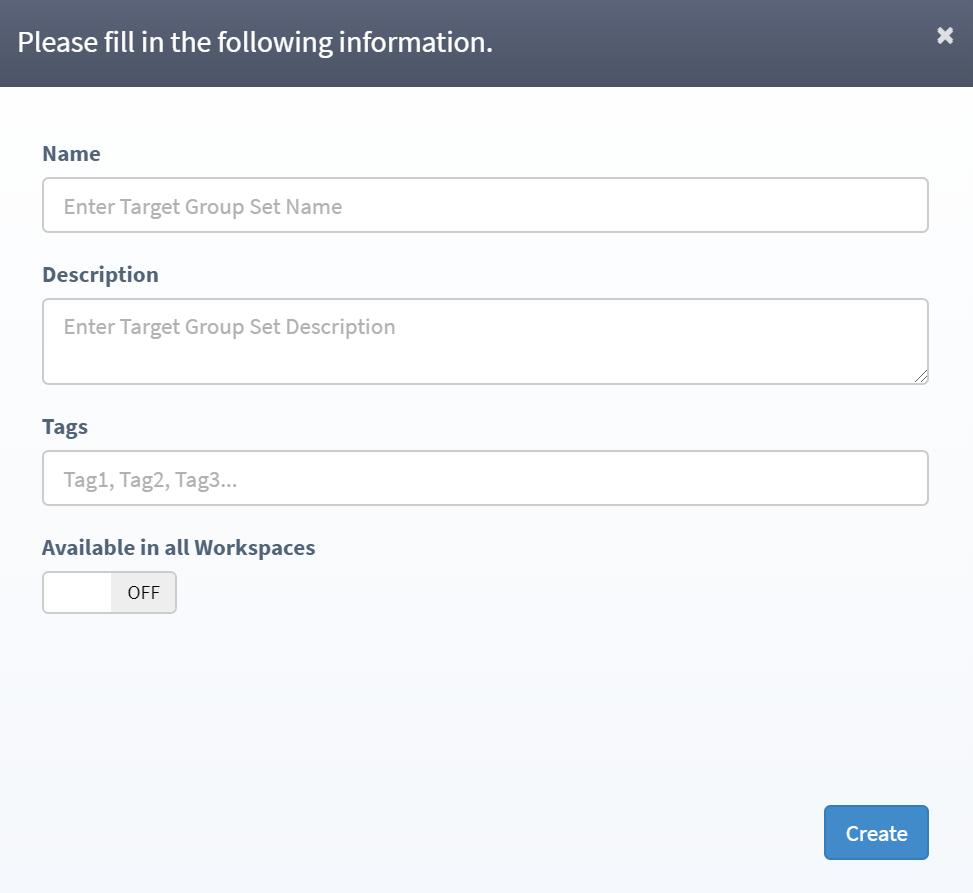Click the close X icon on the dialog
Screen dimensions: 973x893
pyautogui.click(x=944, y=35)
